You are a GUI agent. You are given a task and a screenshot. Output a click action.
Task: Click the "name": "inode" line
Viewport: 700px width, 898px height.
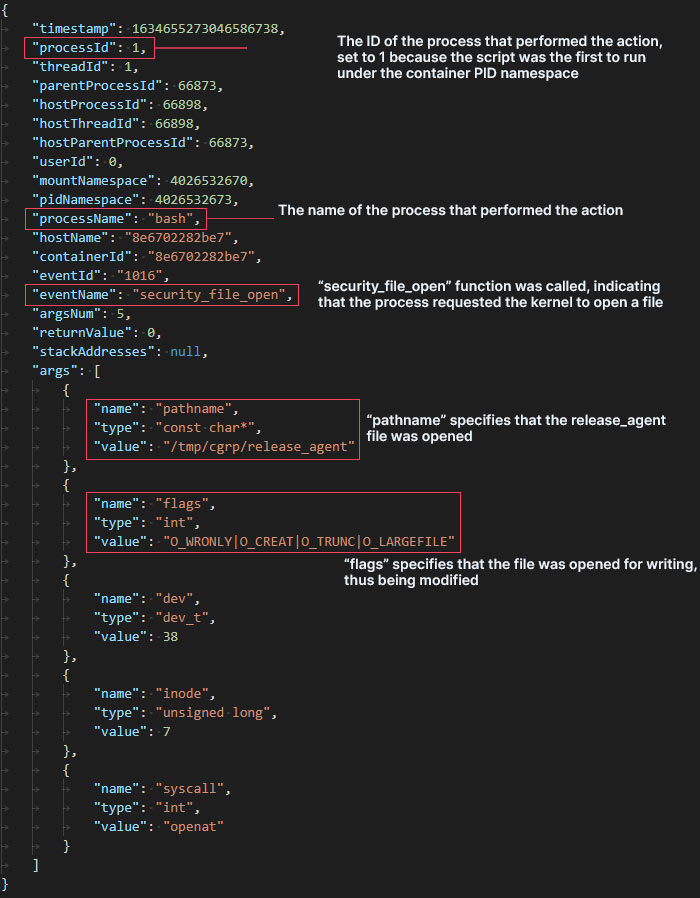click(x=154, y=694)
